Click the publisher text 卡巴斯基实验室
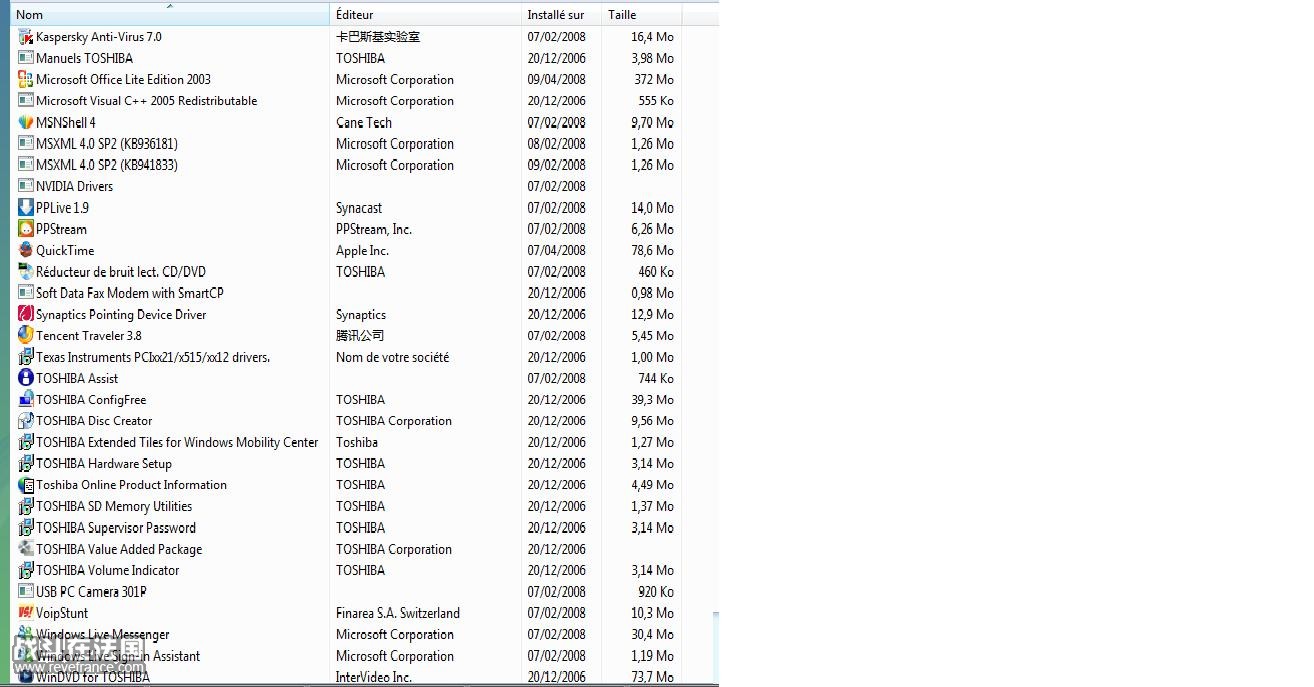 (378, 37)
